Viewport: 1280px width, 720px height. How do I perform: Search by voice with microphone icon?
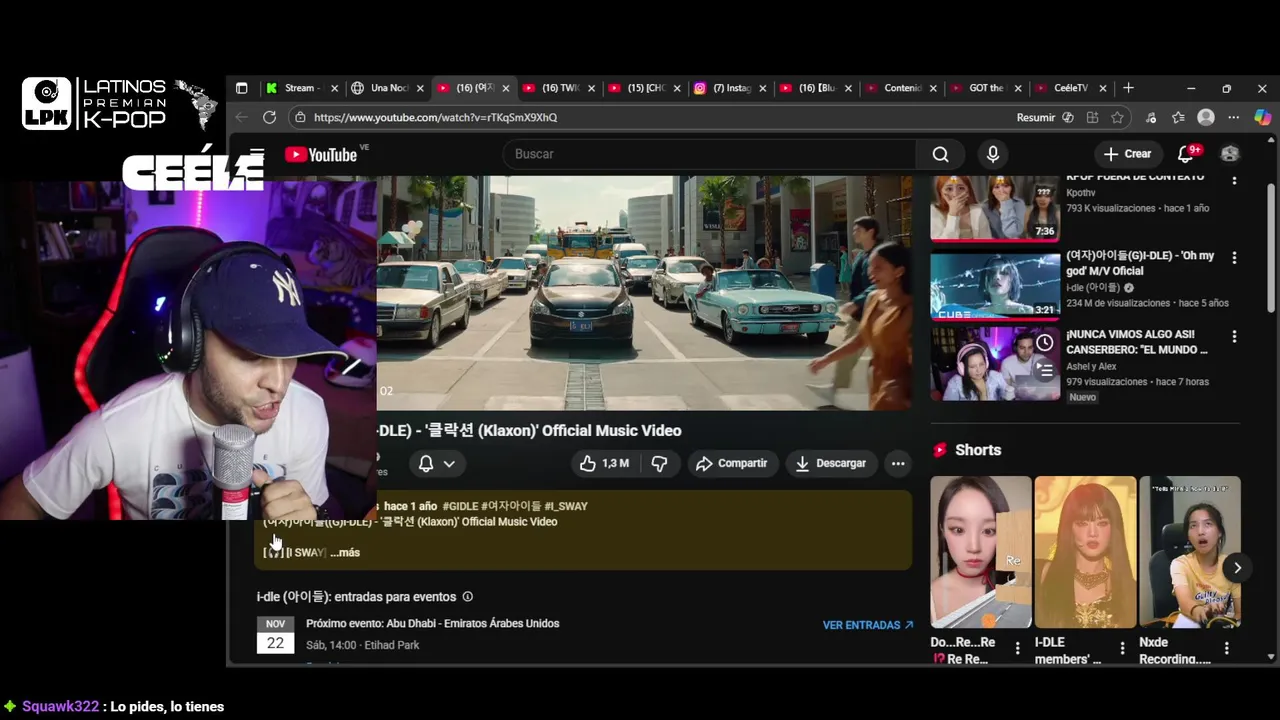(992, 154)
